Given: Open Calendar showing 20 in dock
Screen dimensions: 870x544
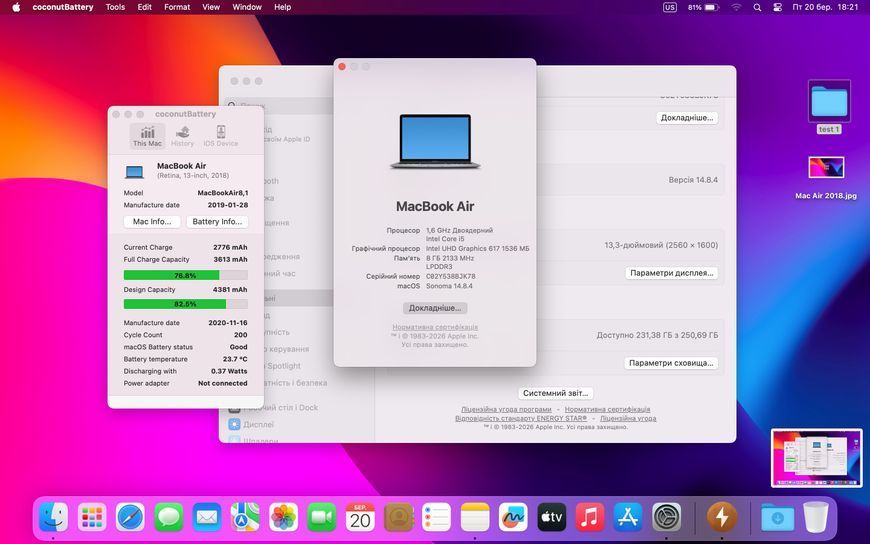Looking at the screenshot, I should point(360,517).
